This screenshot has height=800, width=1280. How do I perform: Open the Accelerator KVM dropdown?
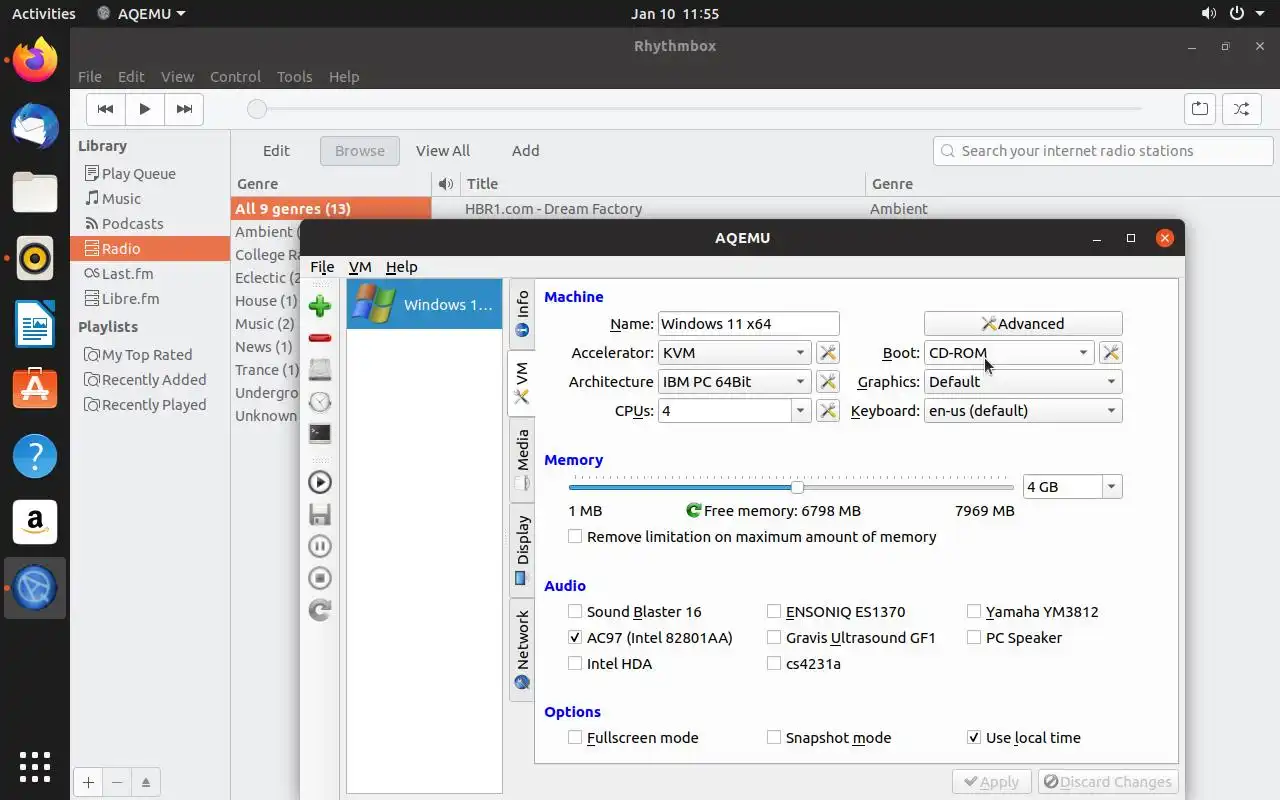coord(735,352)
